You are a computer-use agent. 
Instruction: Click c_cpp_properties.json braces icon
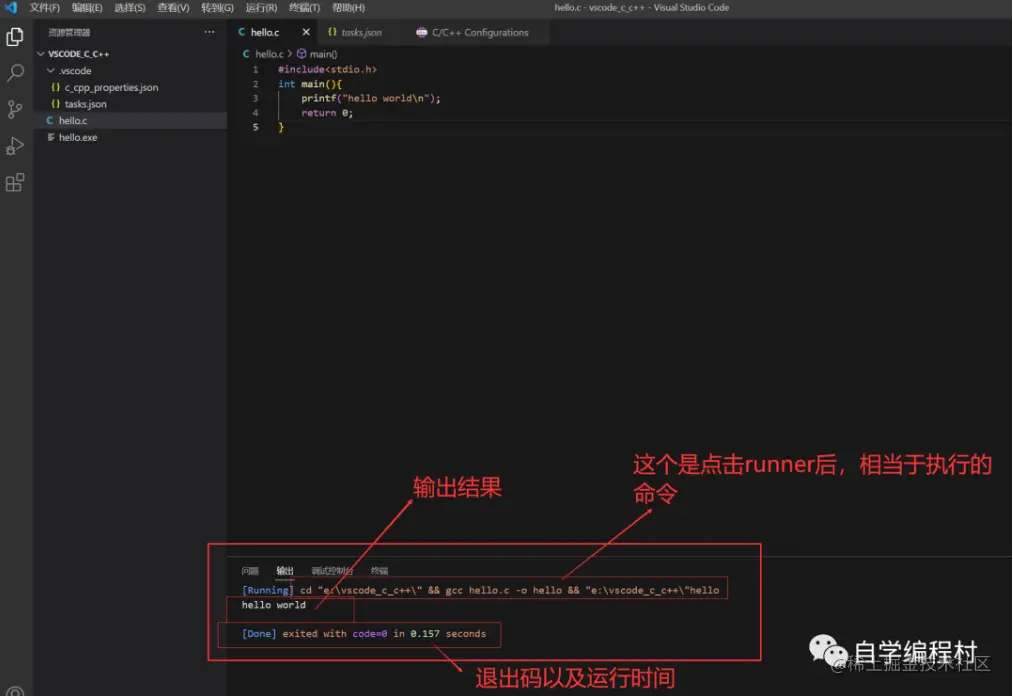(56, 87)
